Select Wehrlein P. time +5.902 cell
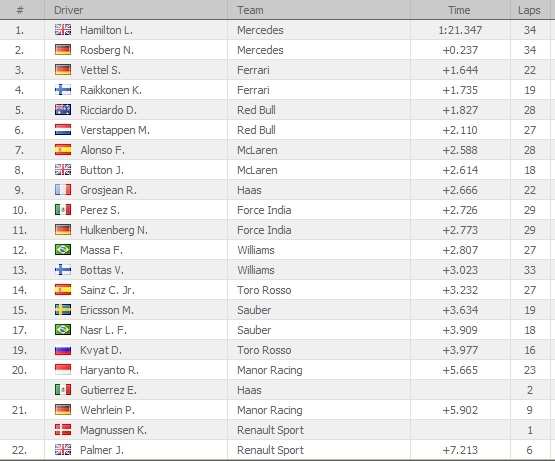 pyautogui.click(x=460, y=410)
